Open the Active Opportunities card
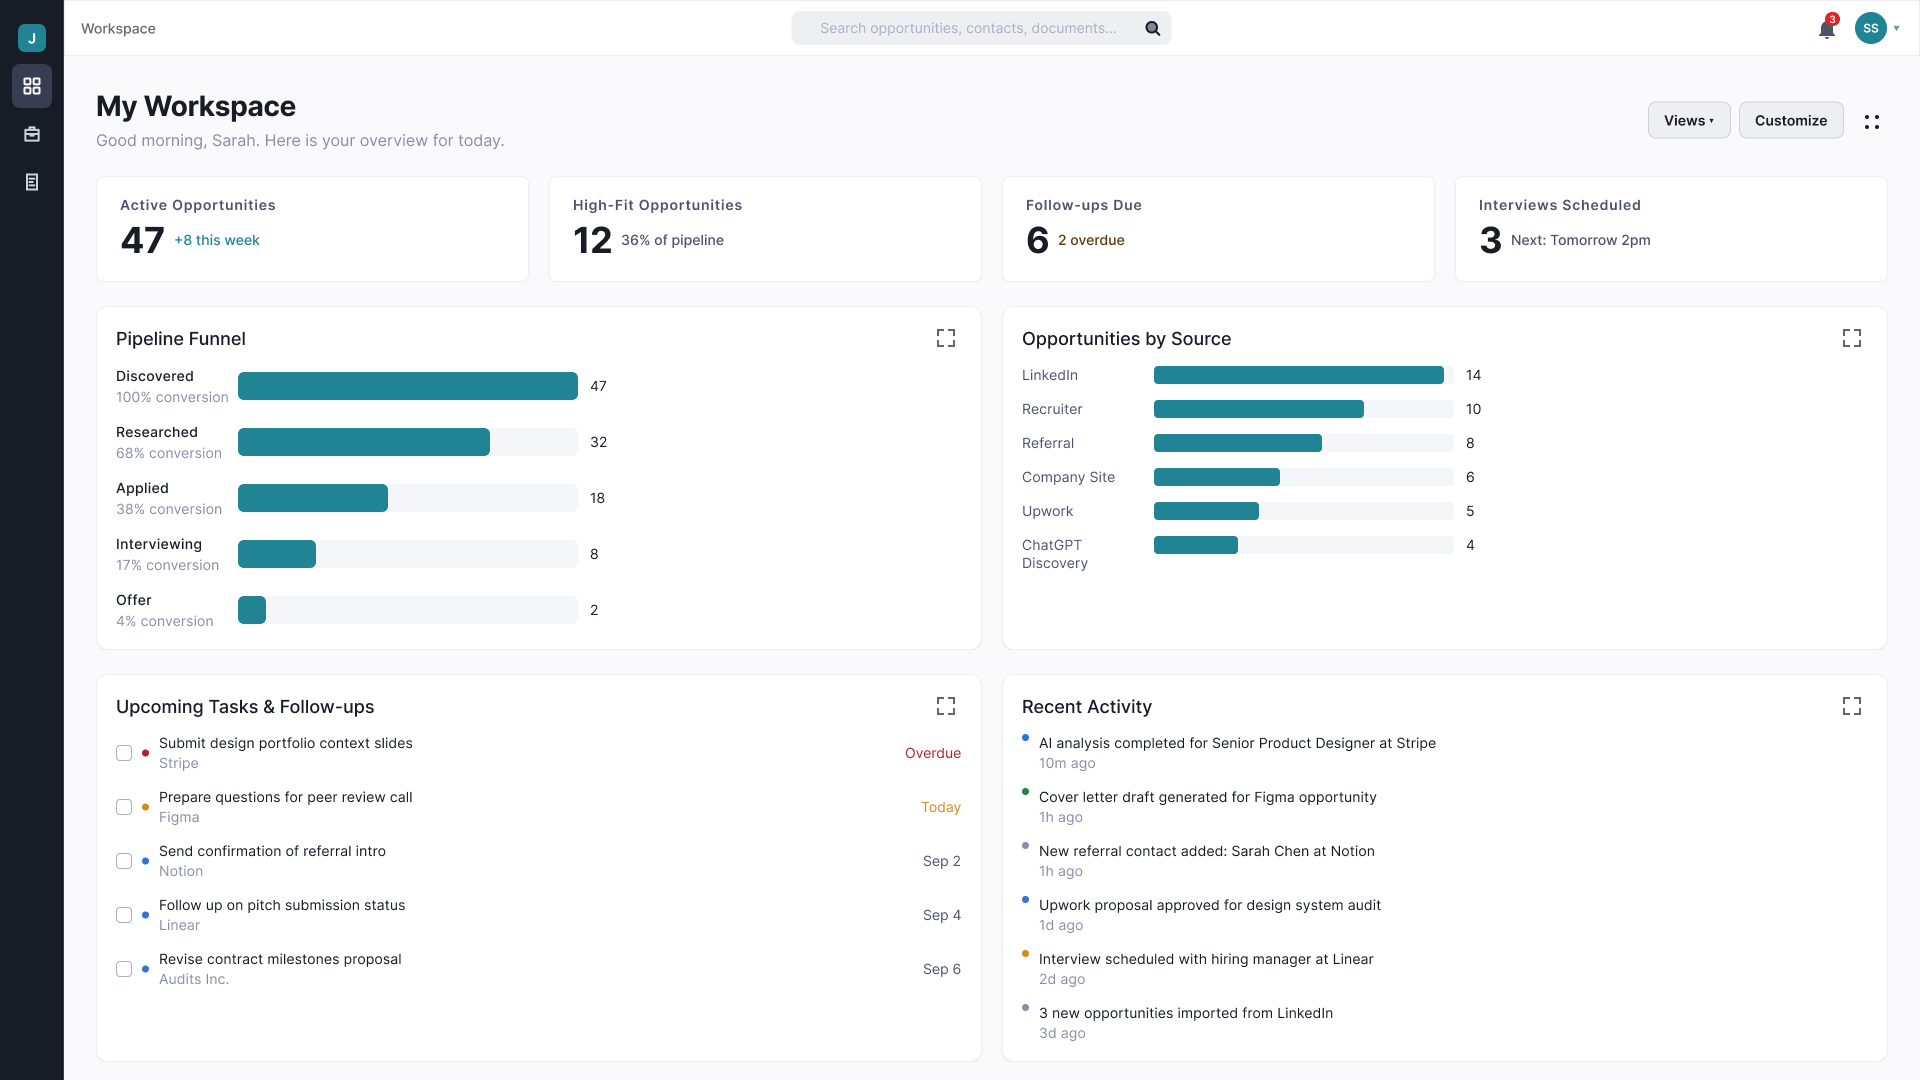The height and width of the screenshot is (1080, 1920). coord(312,229)
